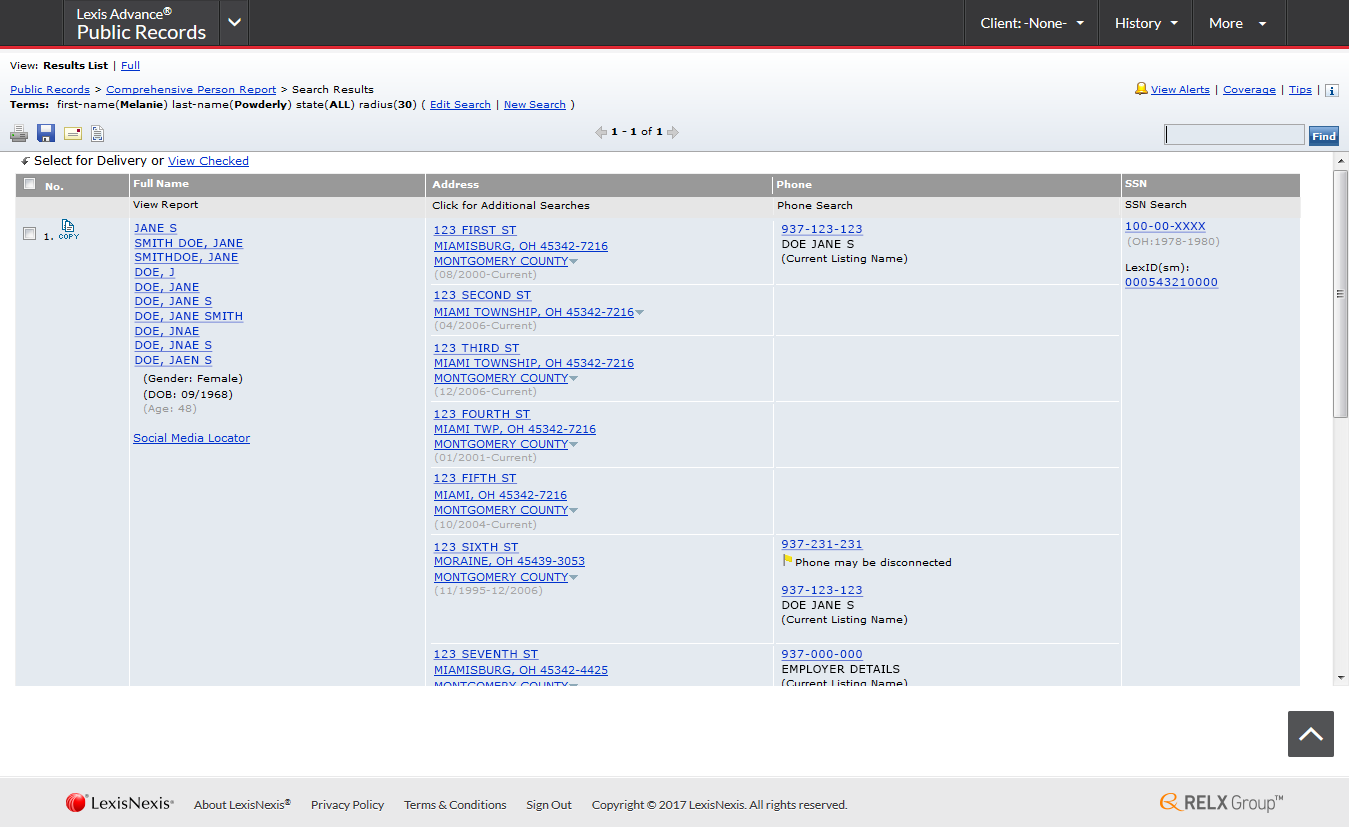Screen dimensions: 1349x827
Task: Tick the checkbox for result row 1
Action: click(x=29, y=234)
